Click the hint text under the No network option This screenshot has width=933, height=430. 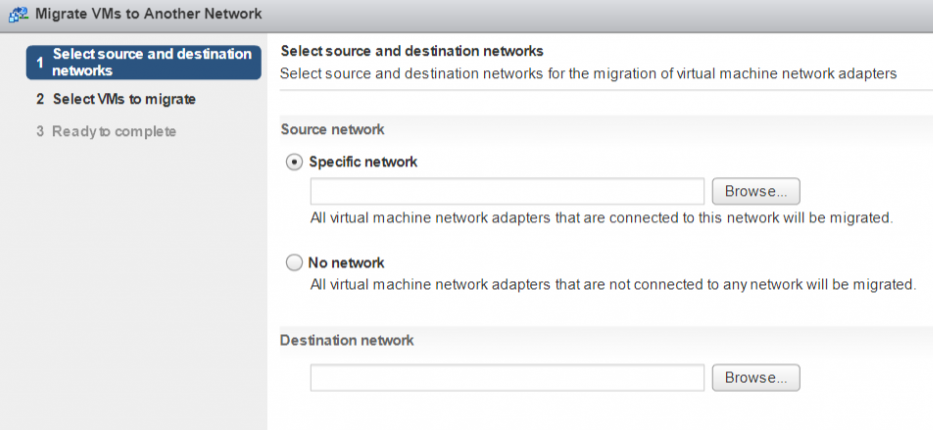[612, 285]
